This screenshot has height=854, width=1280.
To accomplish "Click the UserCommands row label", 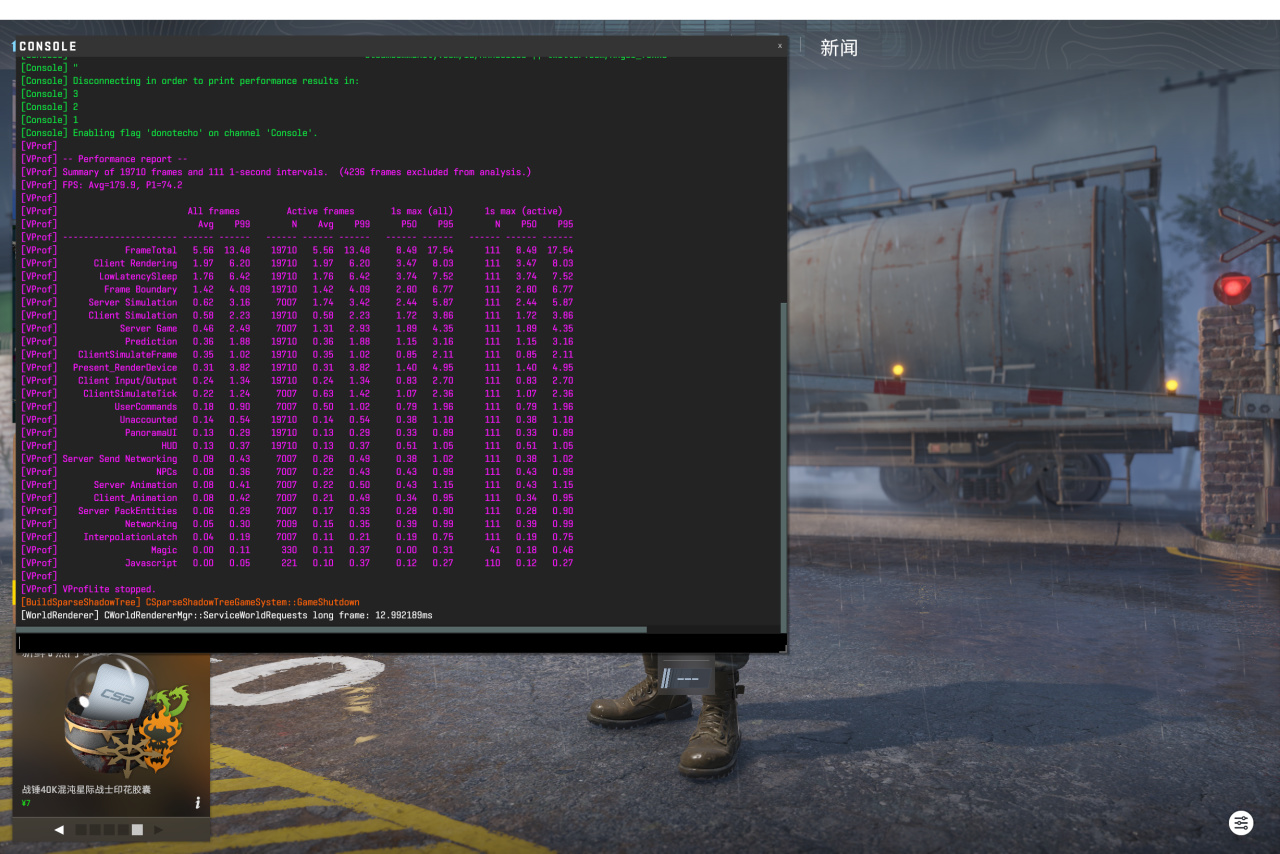I will pyautogui.click(x=146, y=406).
